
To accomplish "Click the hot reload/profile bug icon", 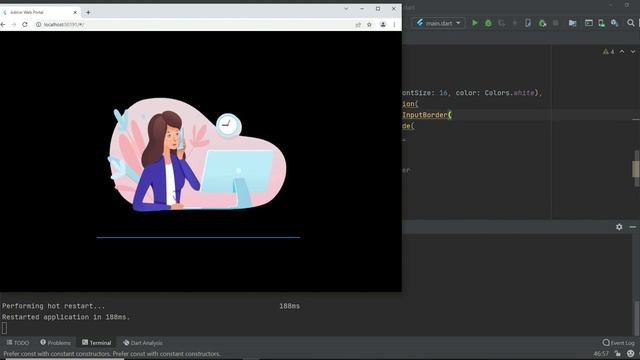I will [542, 23].
